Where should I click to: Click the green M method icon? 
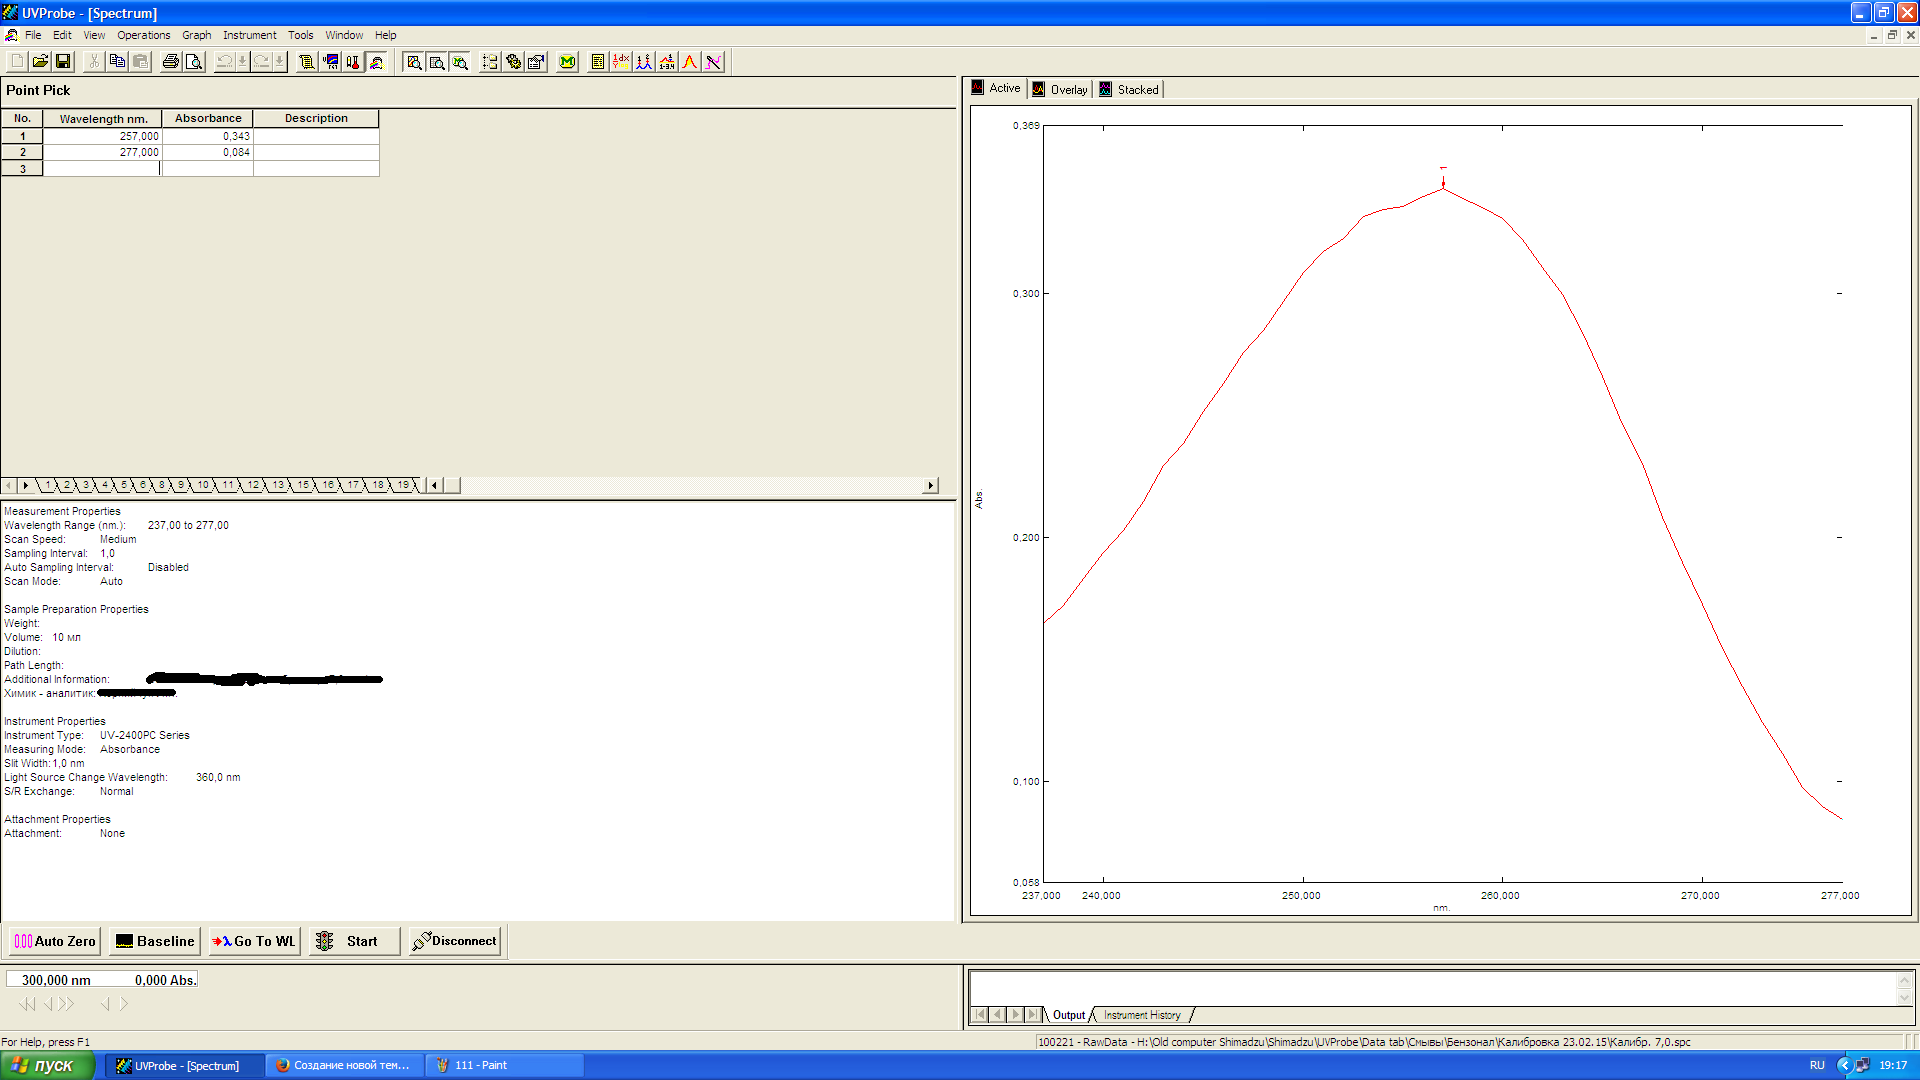(x=567, y=62)
